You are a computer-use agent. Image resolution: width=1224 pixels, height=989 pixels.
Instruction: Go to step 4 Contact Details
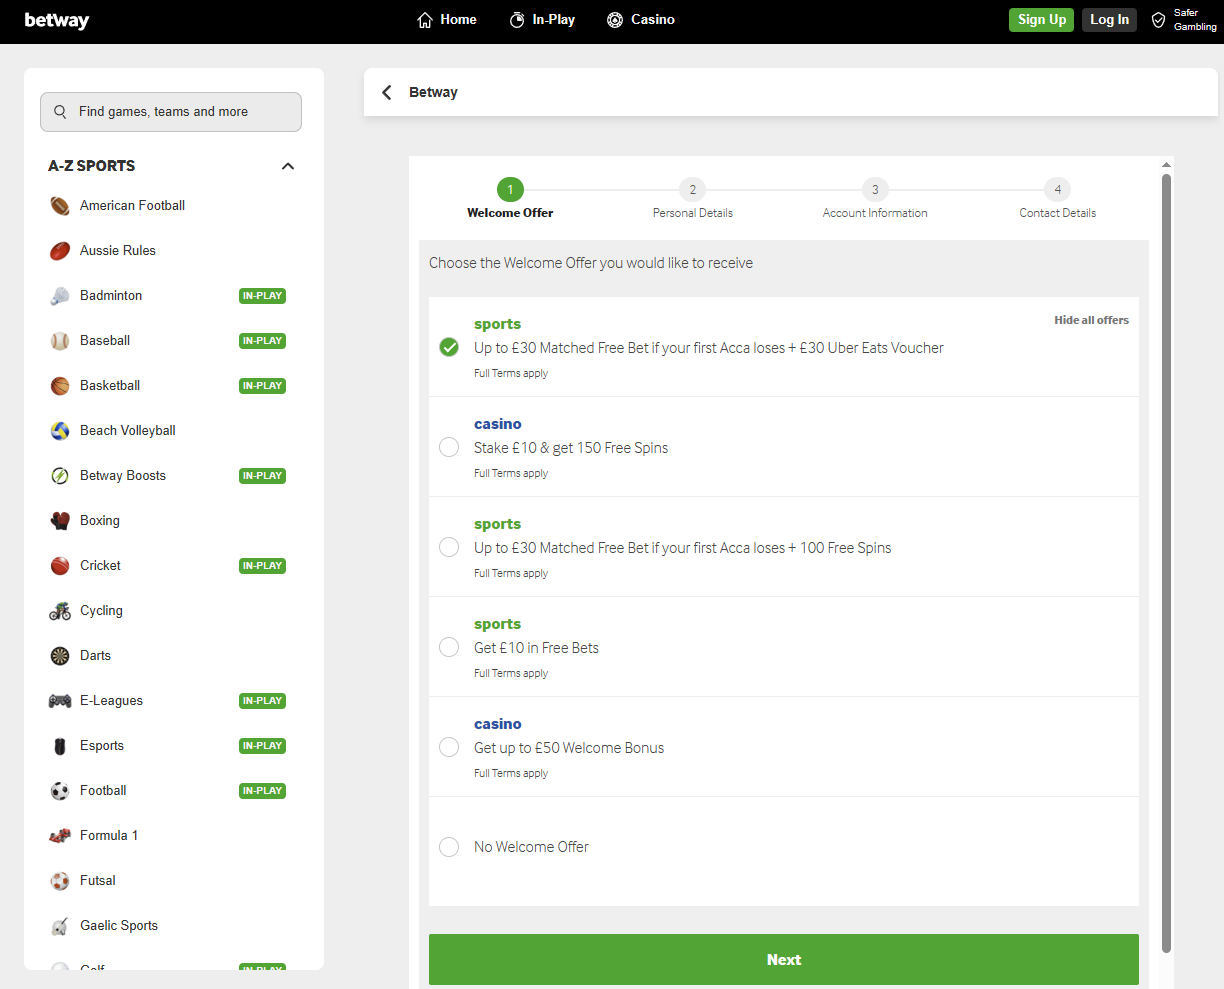pyautogui.click(x=1057, y=189)
